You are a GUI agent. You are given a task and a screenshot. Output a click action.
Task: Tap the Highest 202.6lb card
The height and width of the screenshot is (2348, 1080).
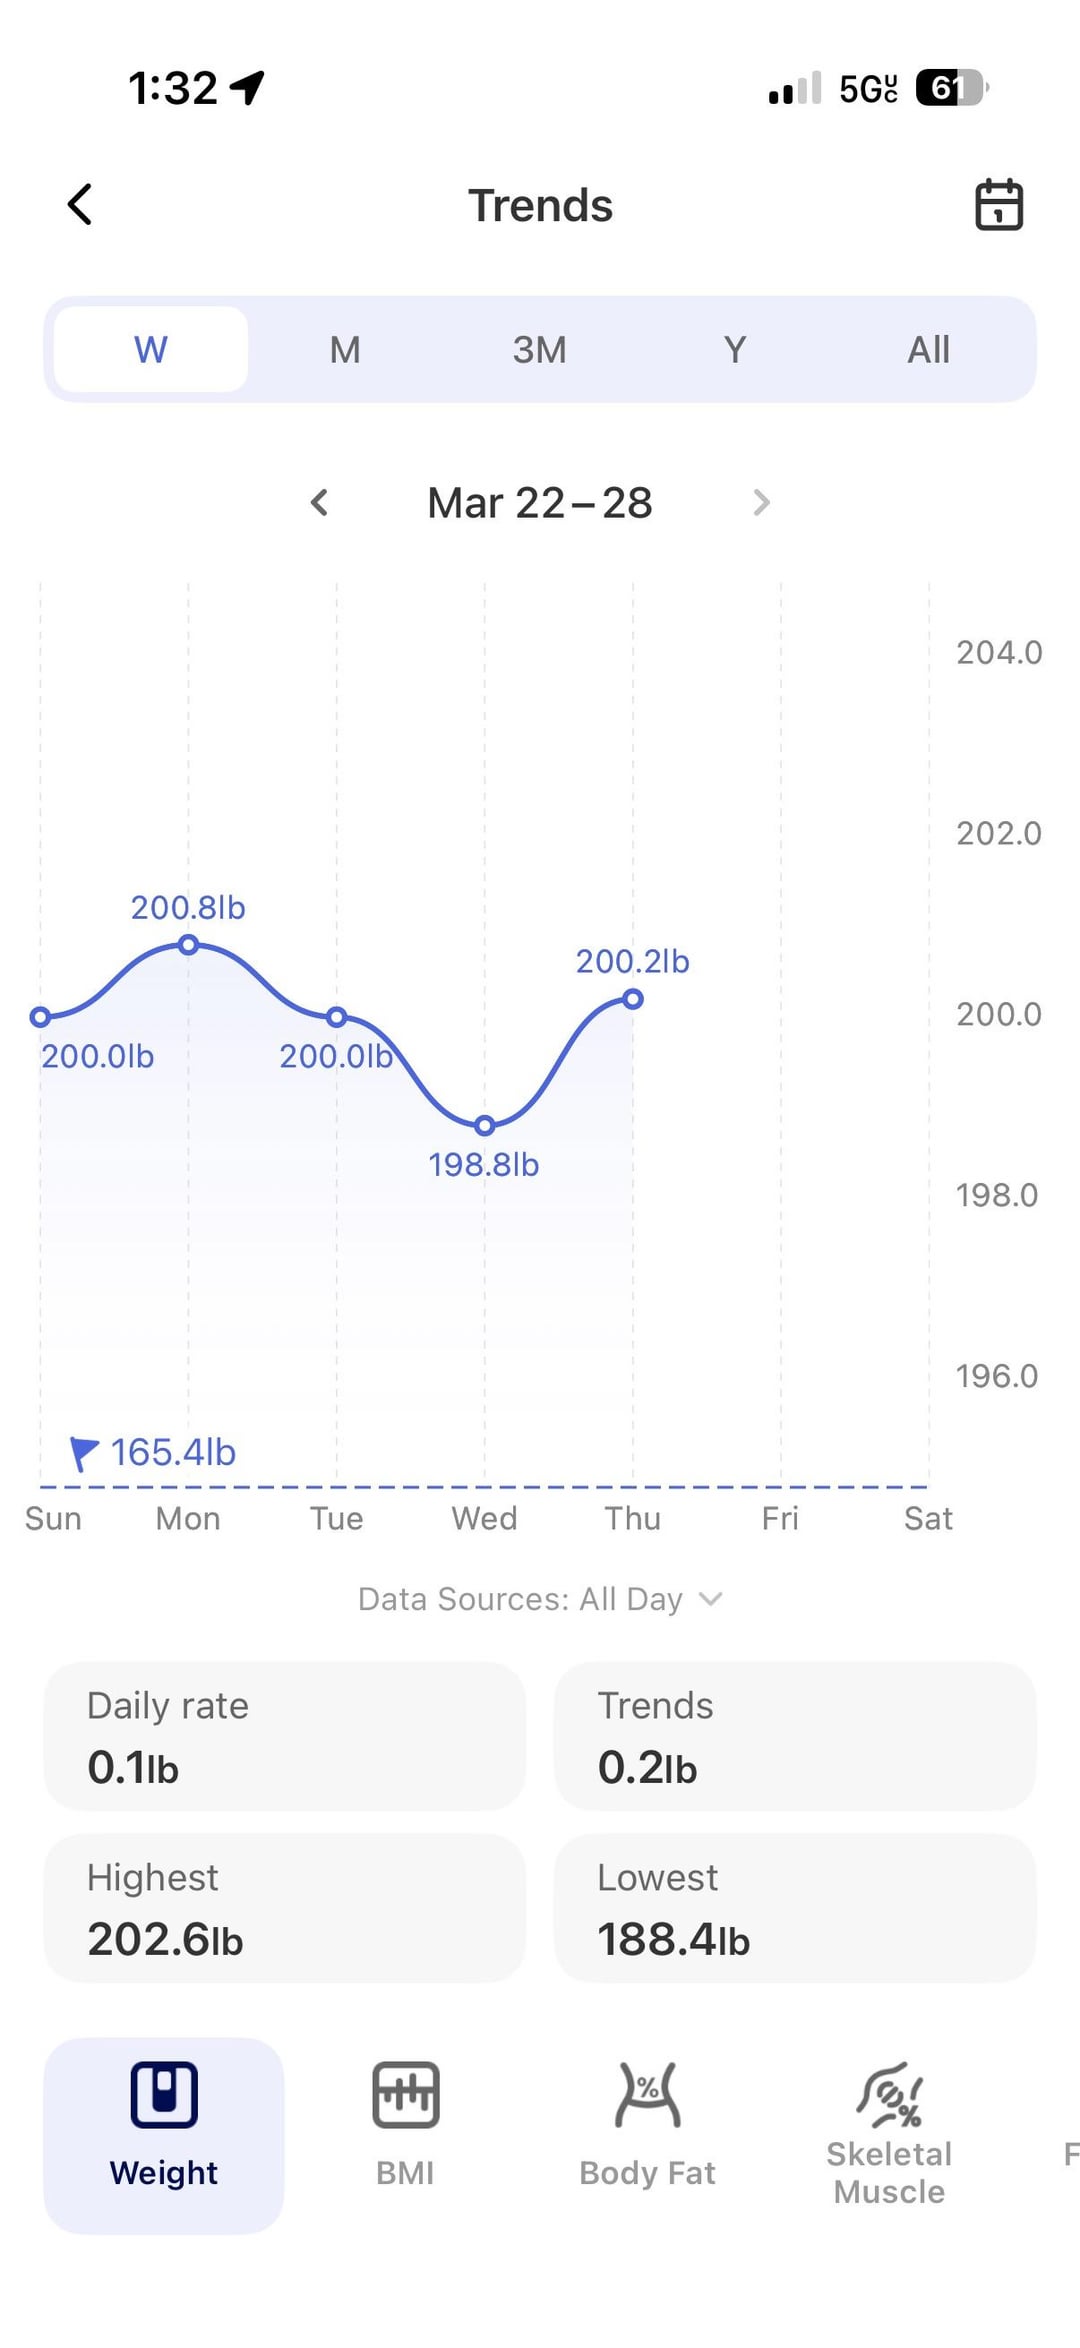point(285,1908)
